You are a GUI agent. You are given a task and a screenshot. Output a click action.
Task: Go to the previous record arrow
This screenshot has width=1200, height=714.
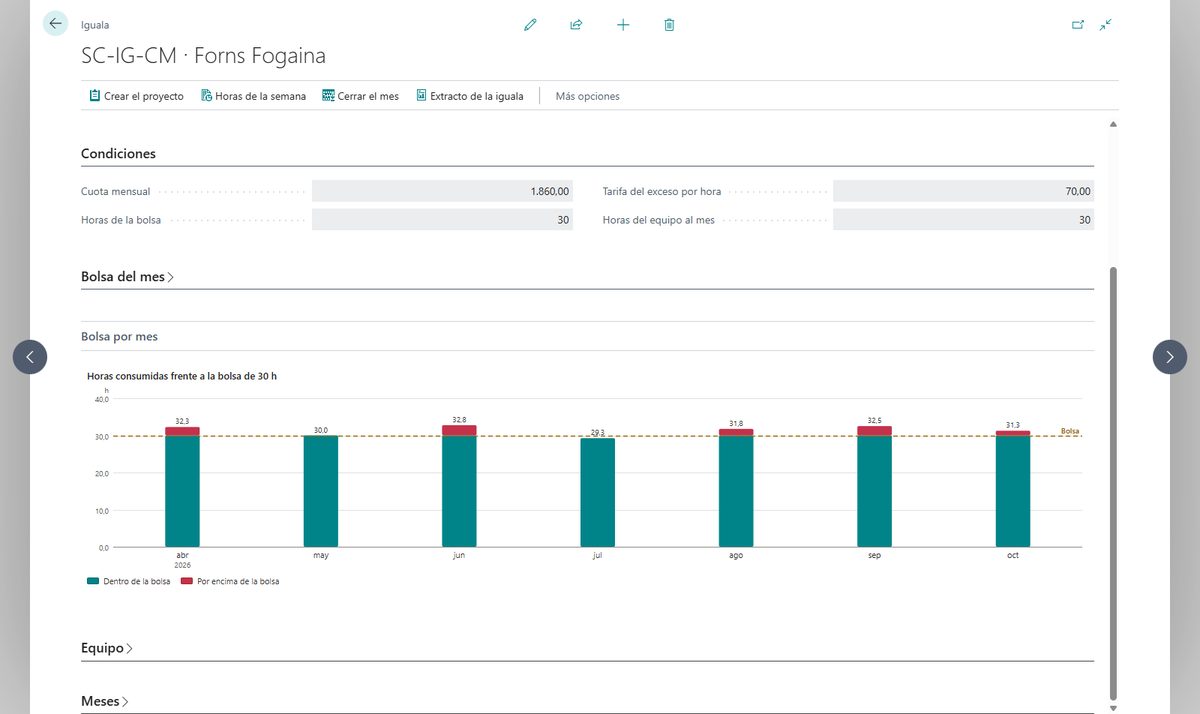pyautogui.click(x=30, y=357)
